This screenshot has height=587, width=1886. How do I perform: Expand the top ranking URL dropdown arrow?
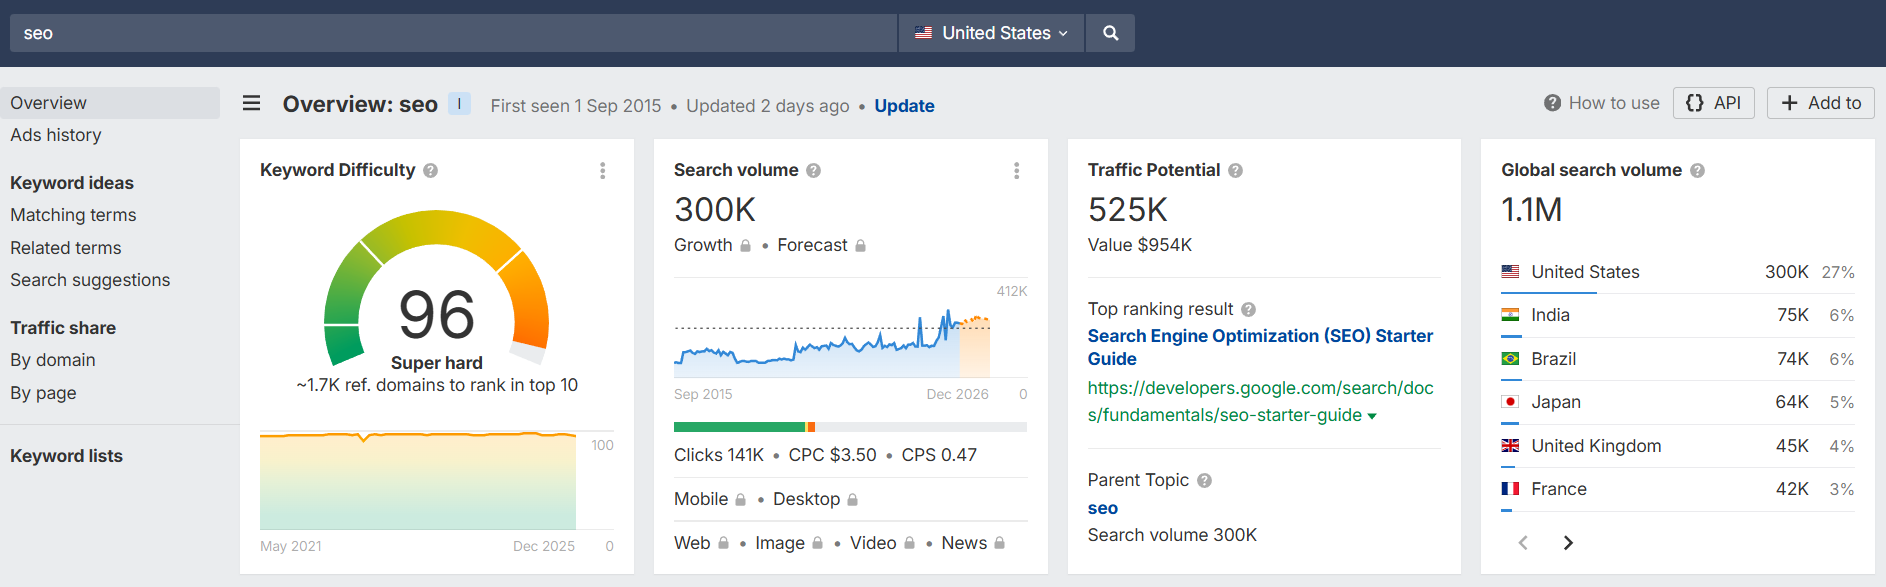coord(1372,416)
